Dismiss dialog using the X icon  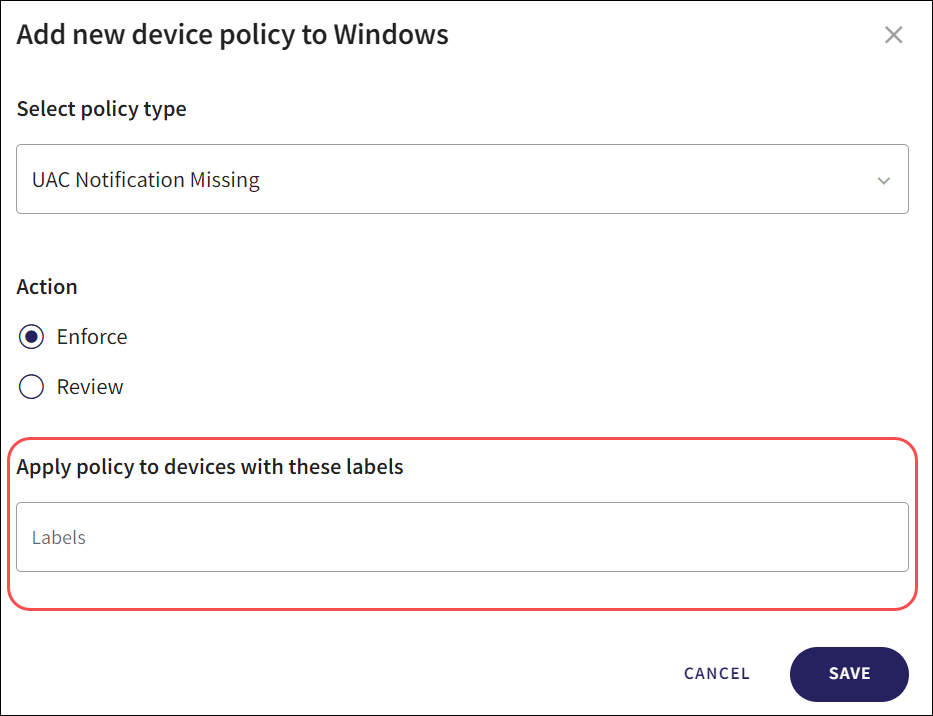coord(893,36)
